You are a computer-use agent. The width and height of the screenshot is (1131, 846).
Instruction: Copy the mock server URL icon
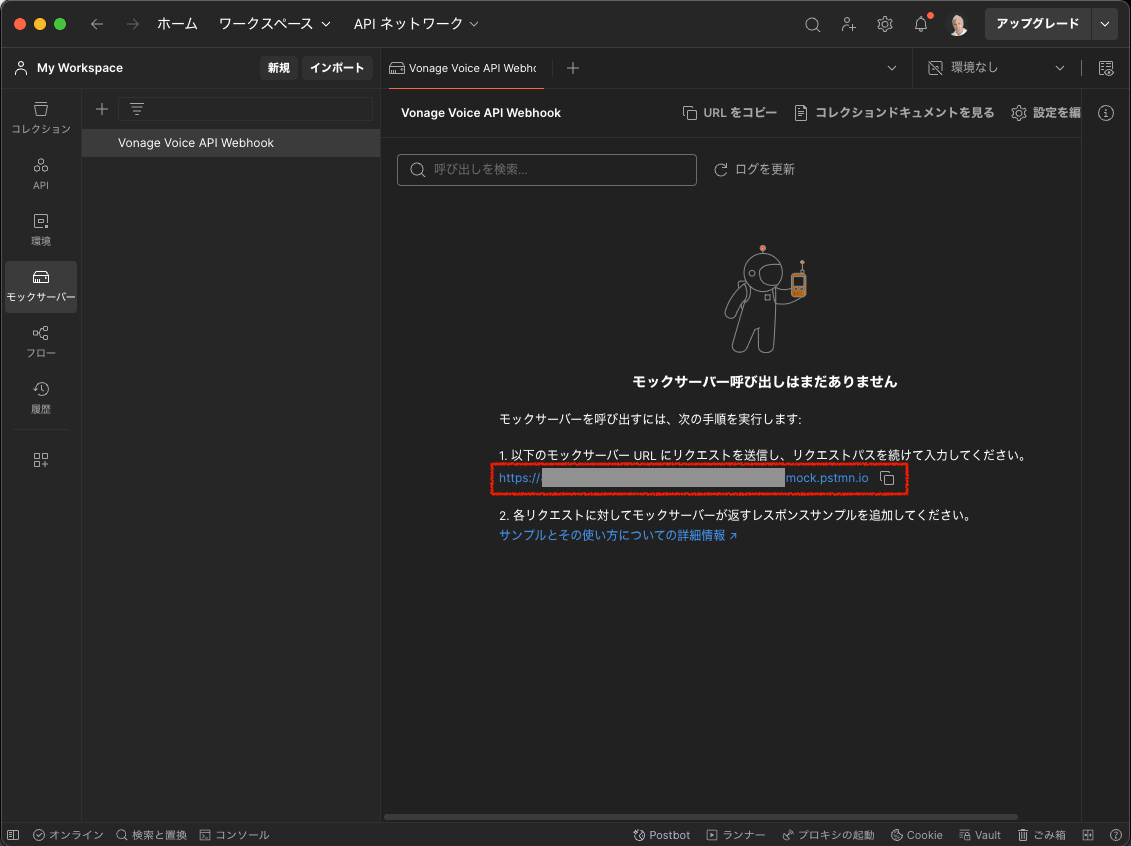point(887,478)
